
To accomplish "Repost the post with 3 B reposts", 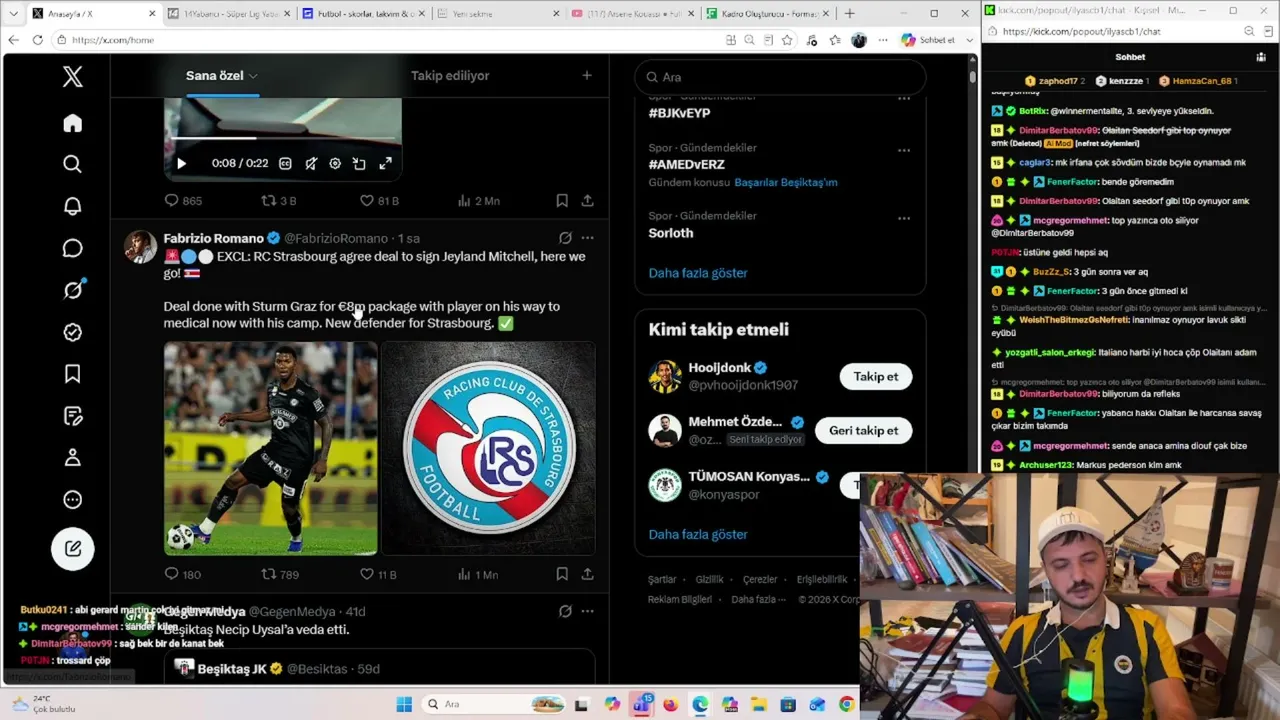I will tap(279, 200).
